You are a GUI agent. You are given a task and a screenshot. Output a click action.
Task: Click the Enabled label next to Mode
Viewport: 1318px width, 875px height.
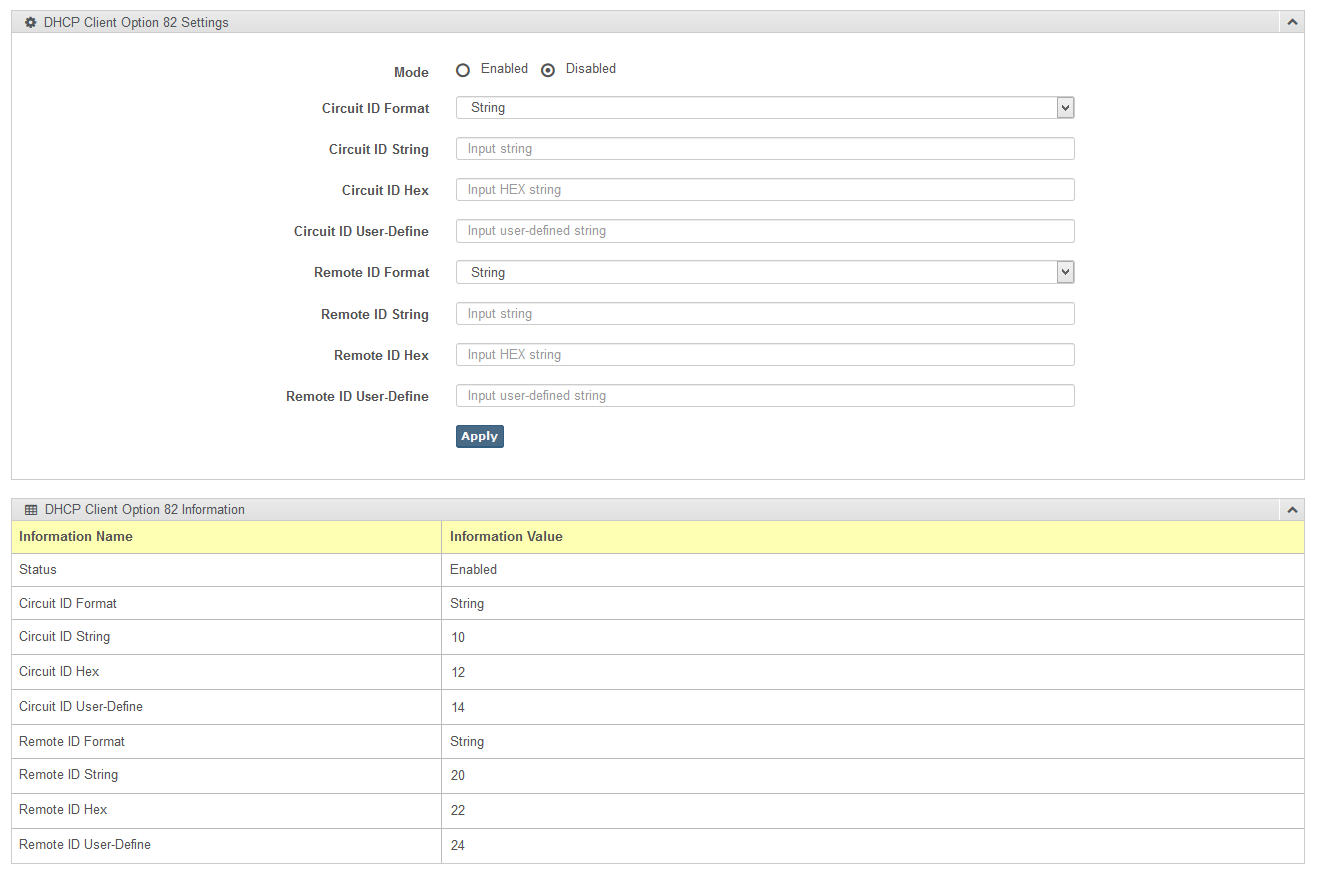(504, 69)
